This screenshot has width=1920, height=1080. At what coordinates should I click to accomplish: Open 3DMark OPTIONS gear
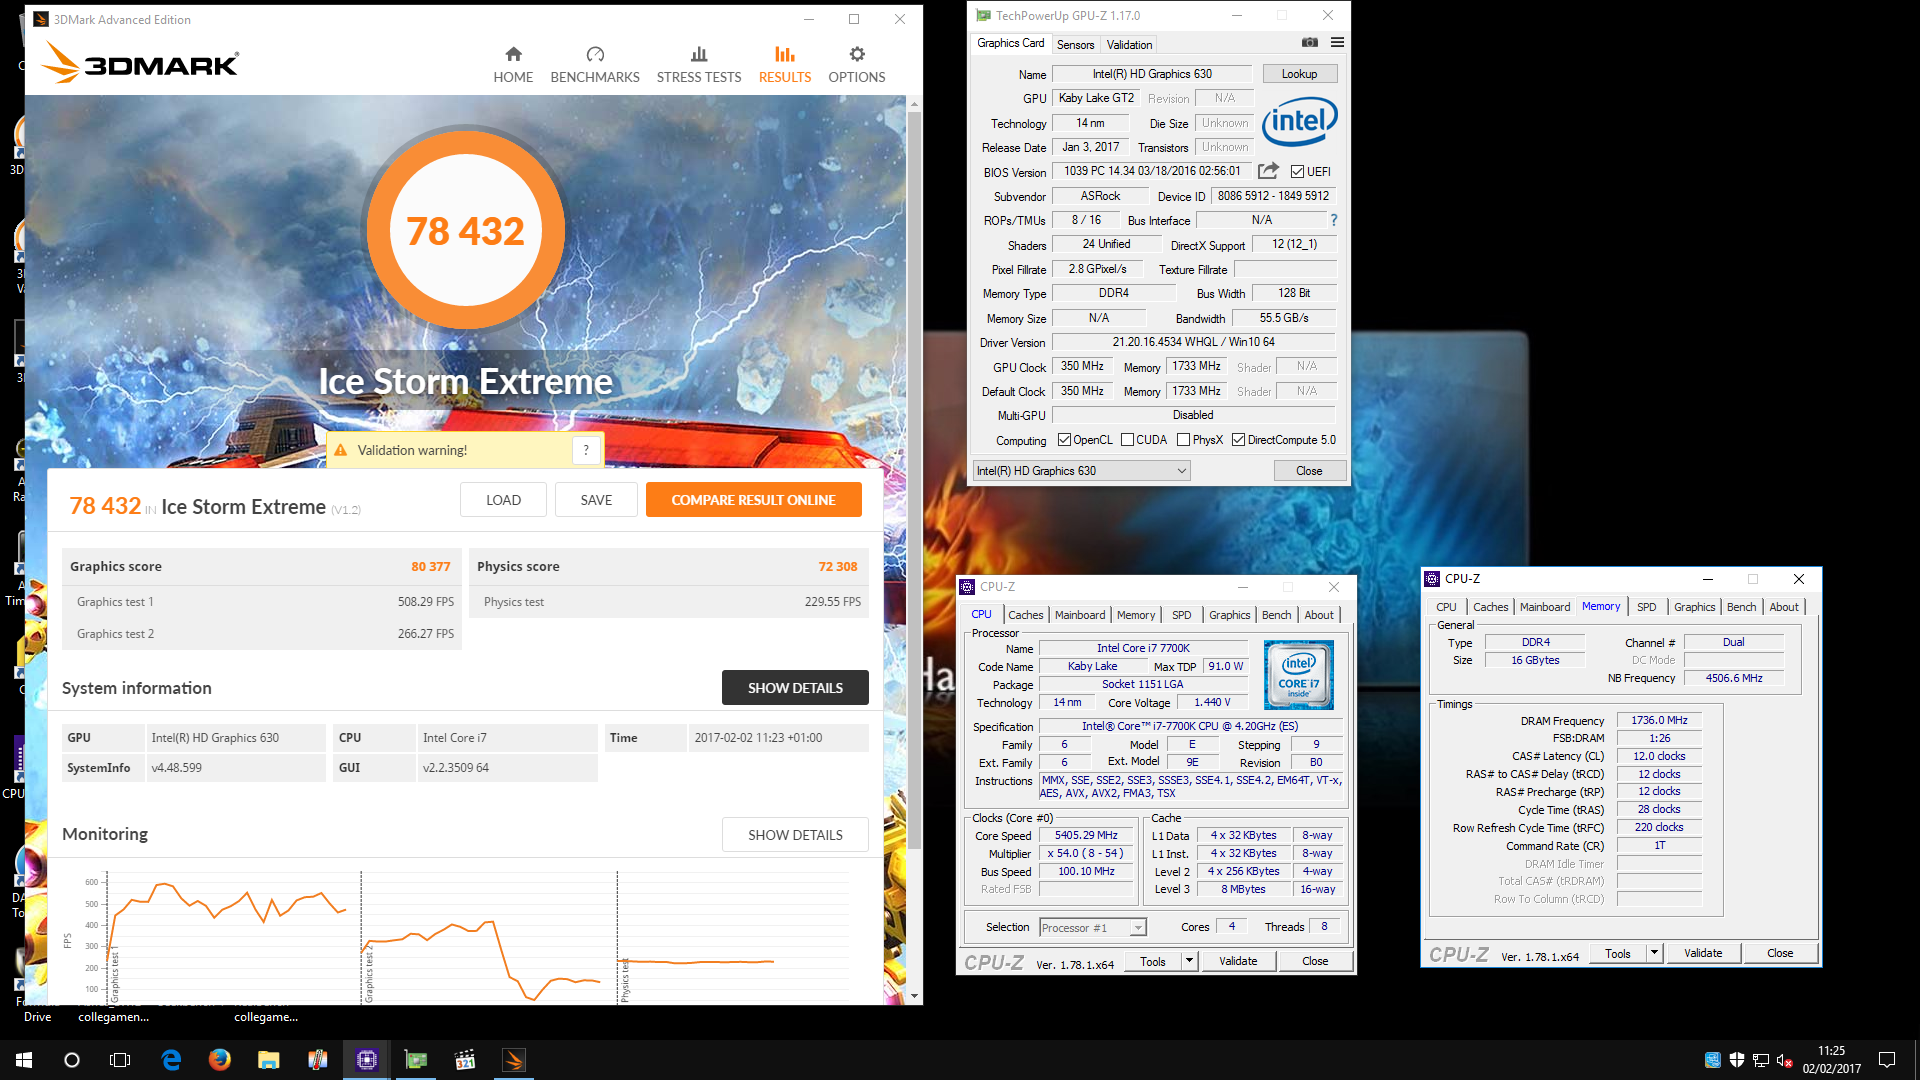click(857, 54)
